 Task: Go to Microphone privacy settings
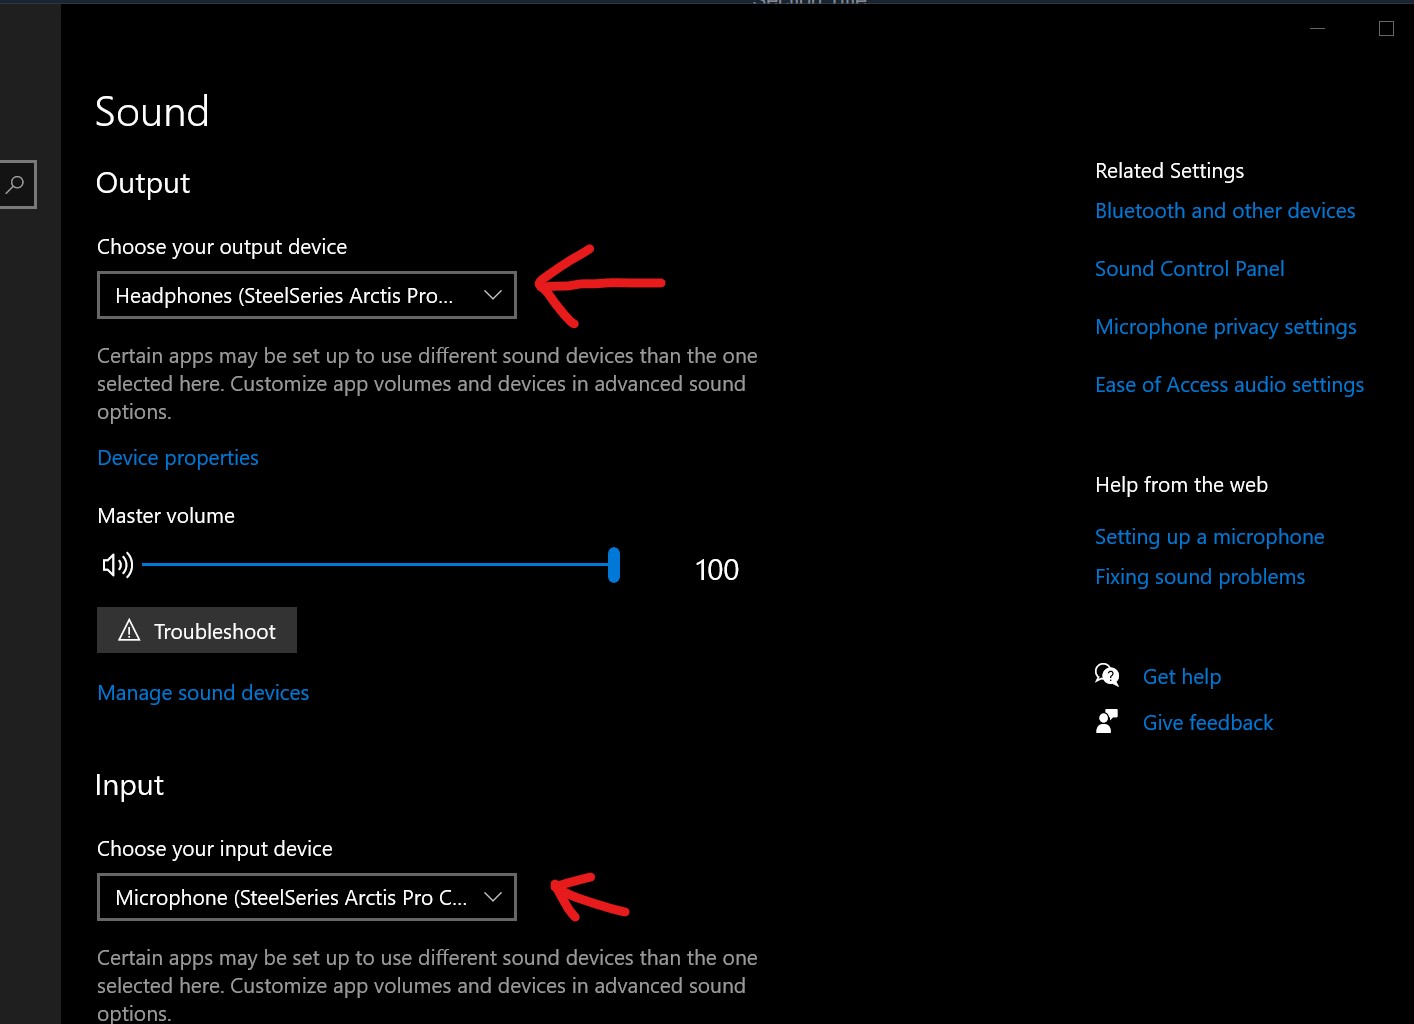(x=1225, y=327)
